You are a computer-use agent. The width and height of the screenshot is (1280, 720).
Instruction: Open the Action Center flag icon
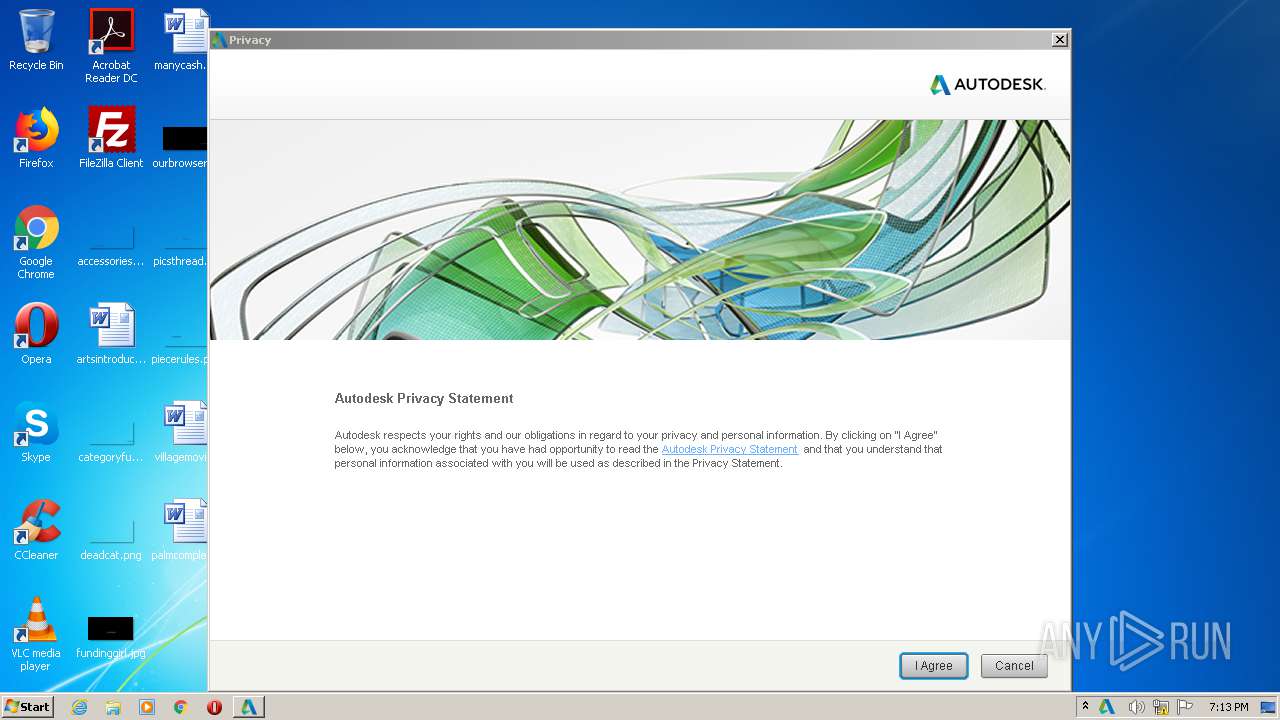point(1184,707)
